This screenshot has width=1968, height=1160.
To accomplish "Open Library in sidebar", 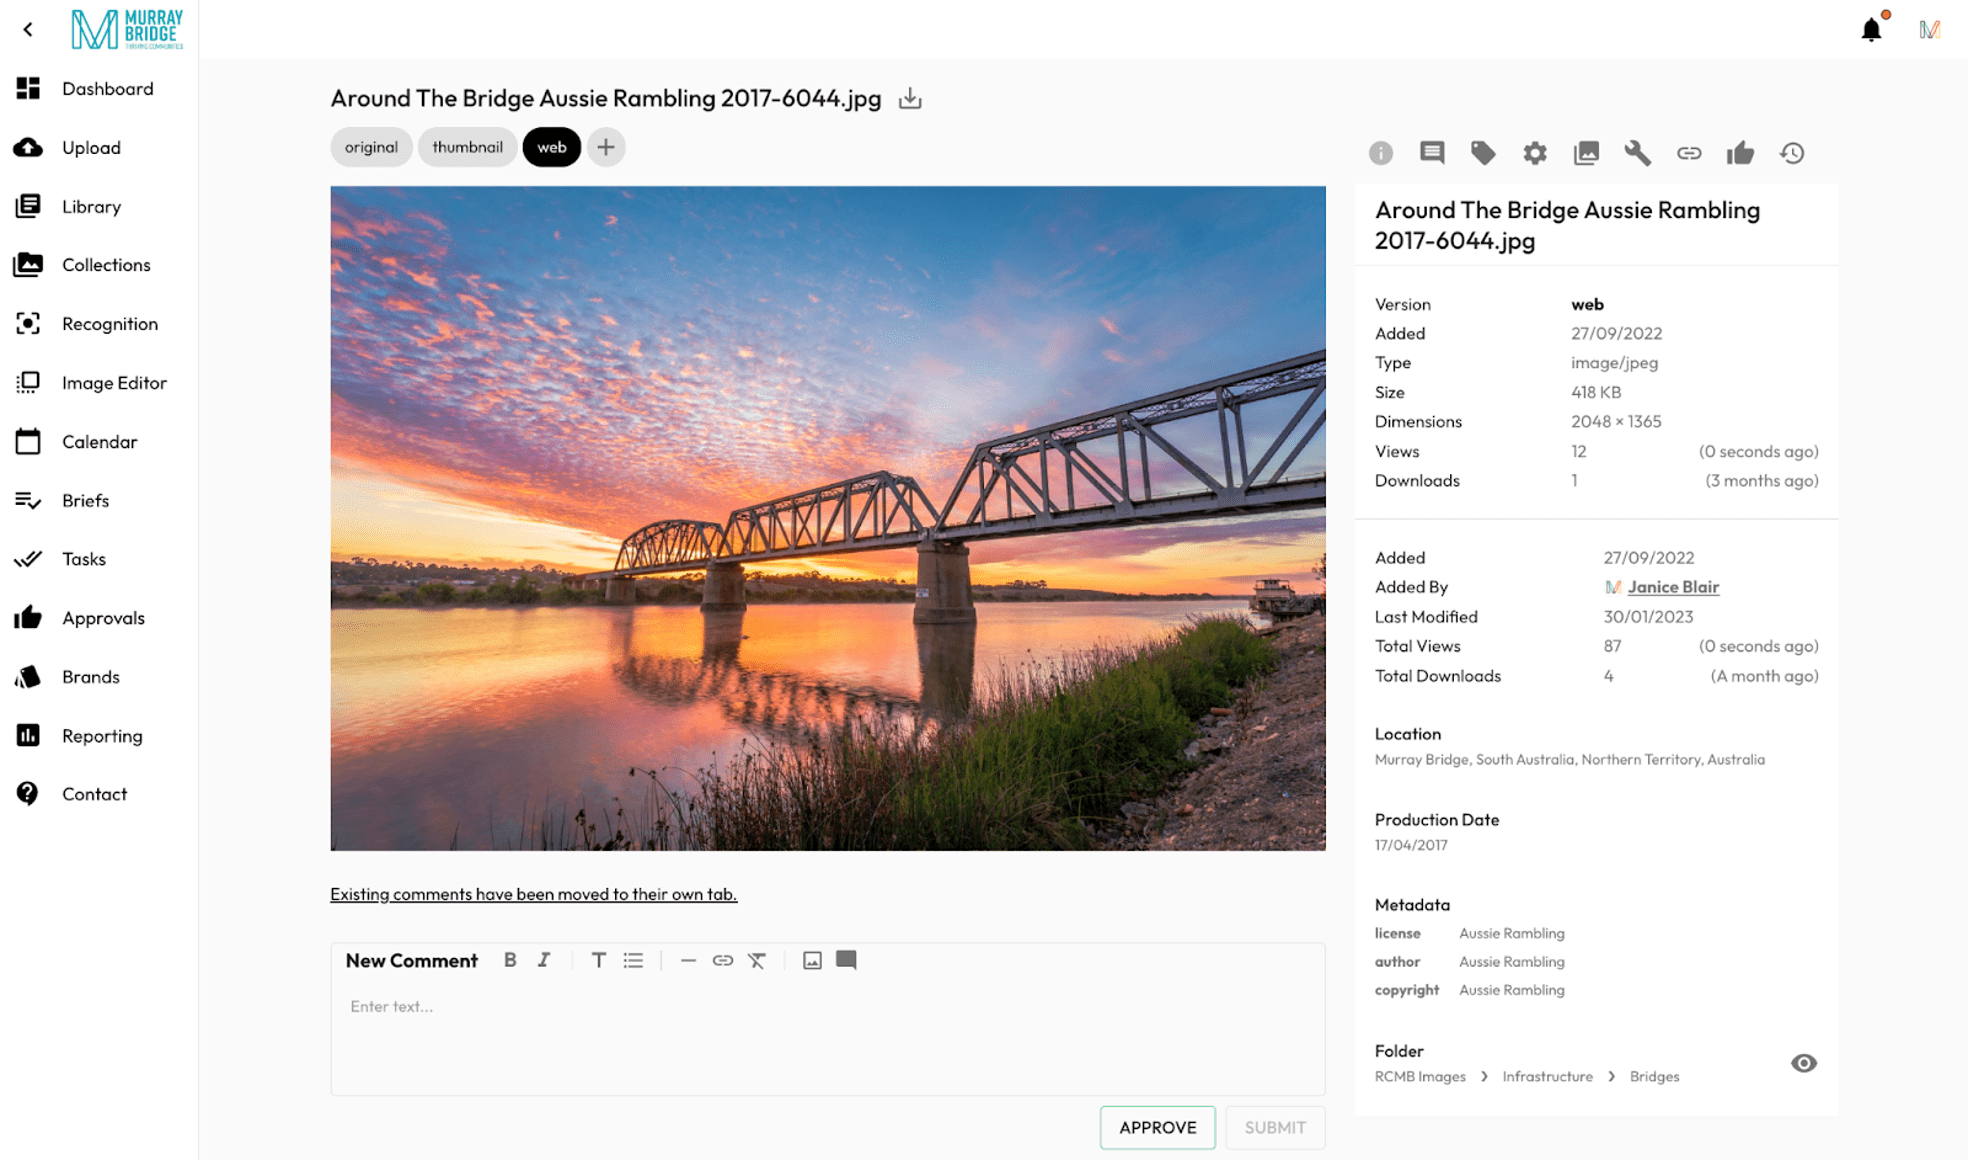I will [x=98, y=206].
